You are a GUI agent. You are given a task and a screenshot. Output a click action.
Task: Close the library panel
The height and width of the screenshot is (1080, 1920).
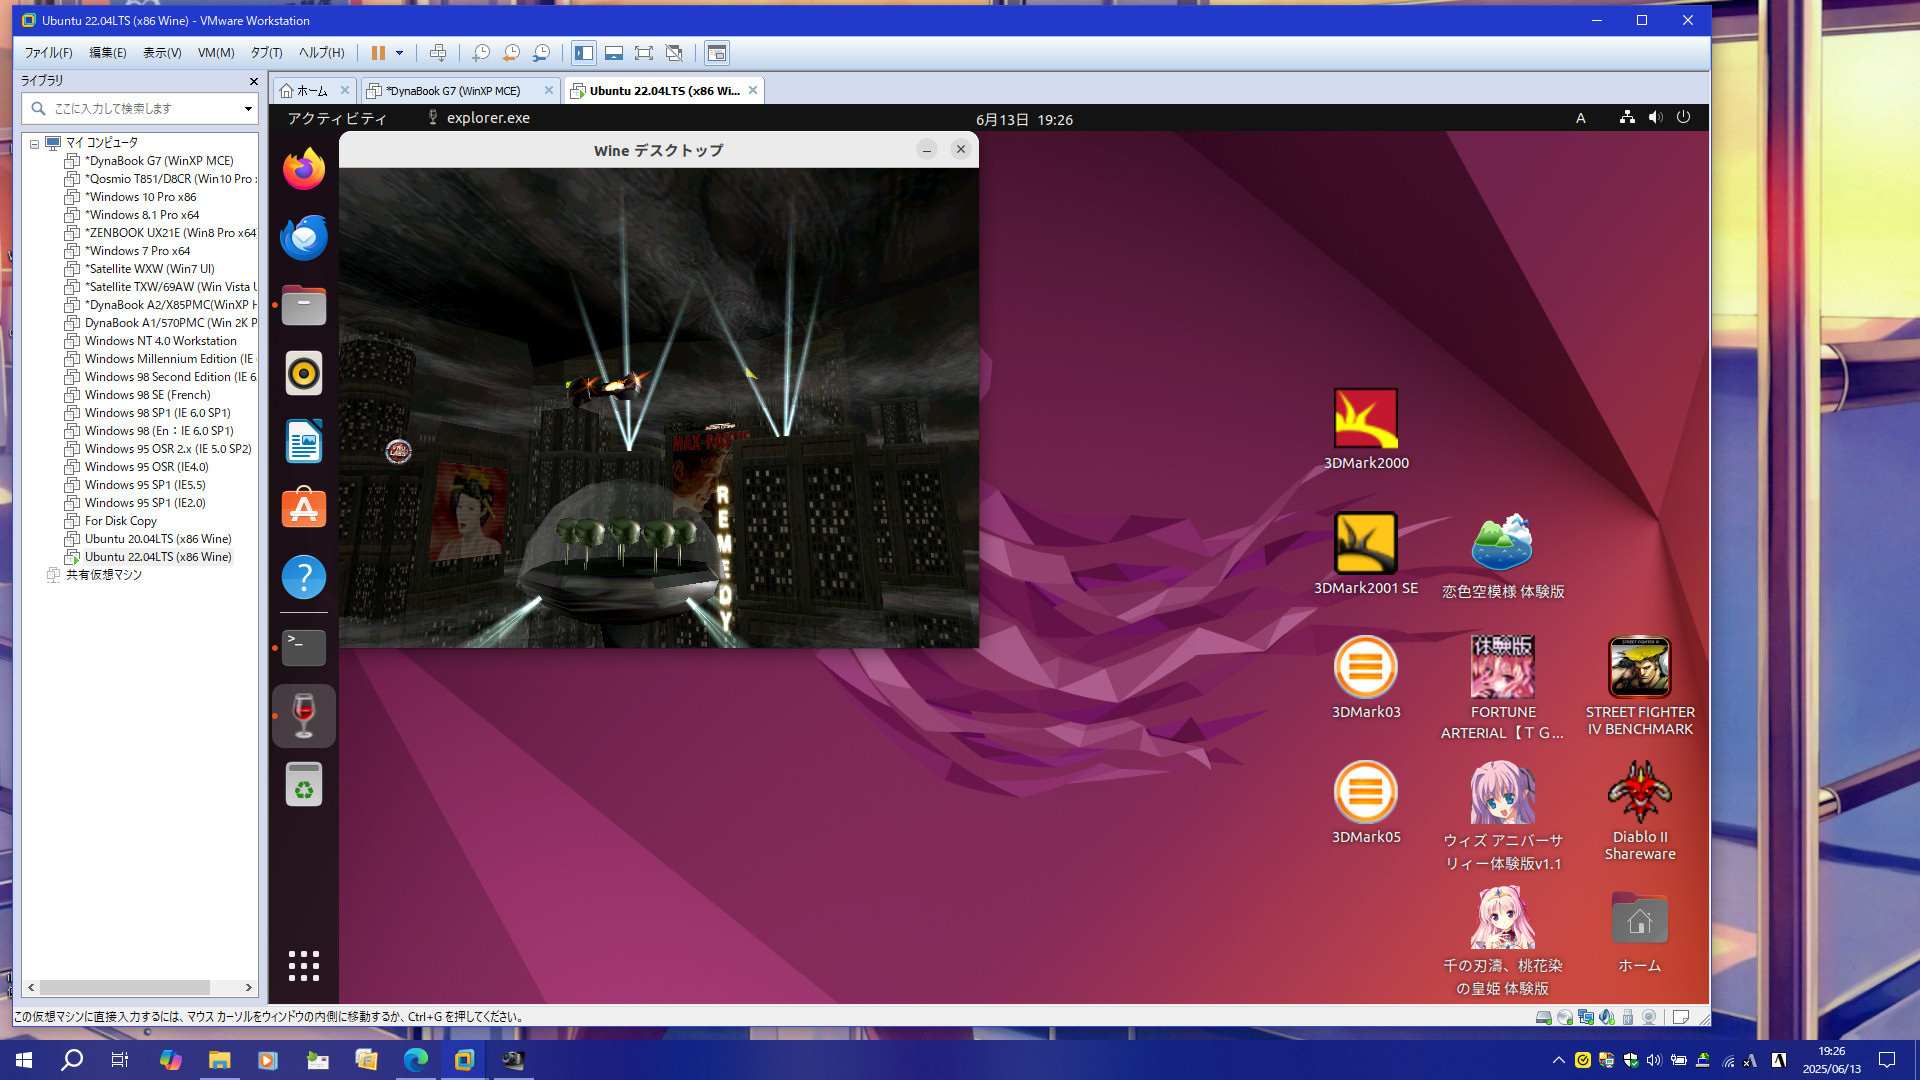coord(253,81)
